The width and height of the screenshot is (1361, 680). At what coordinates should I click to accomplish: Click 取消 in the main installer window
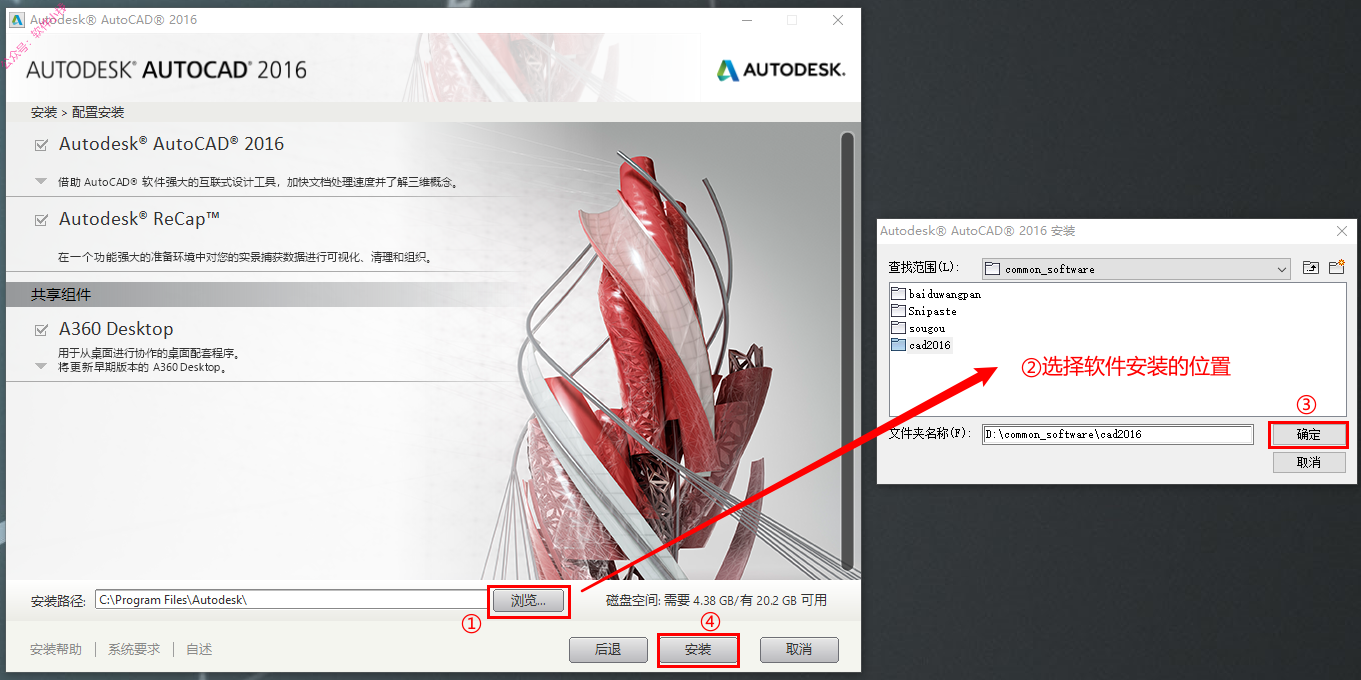pos(799,650)
